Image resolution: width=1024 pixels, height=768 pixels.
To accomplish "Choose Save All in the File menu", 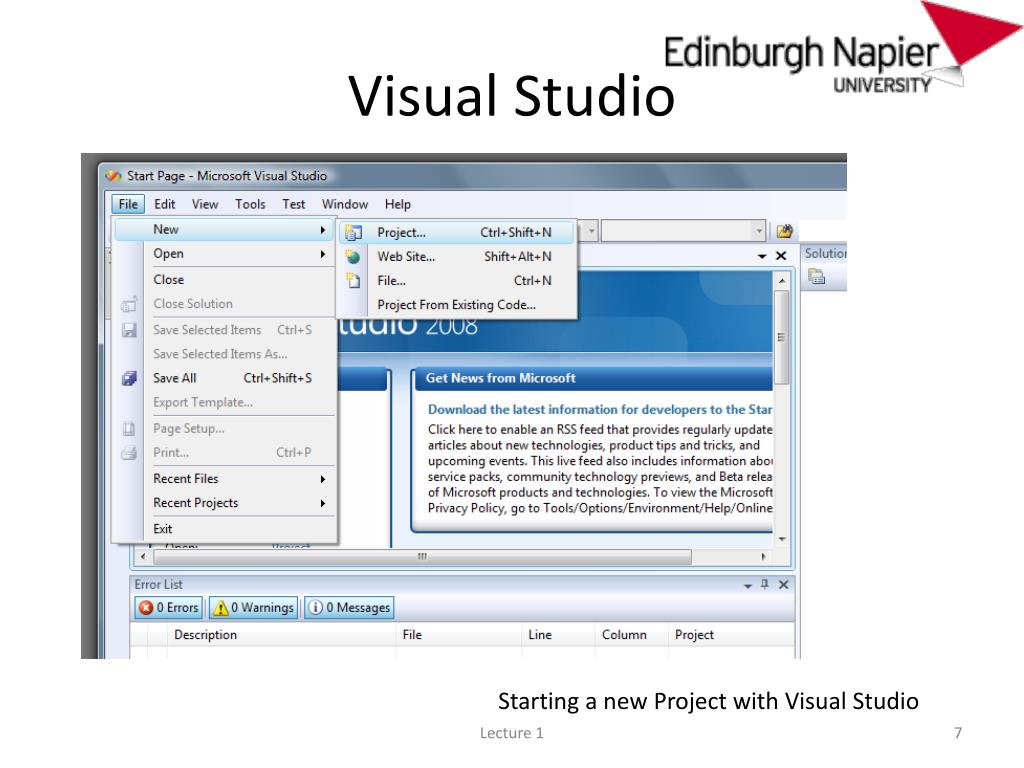I will pyautogui.click(x=174, y=378).
